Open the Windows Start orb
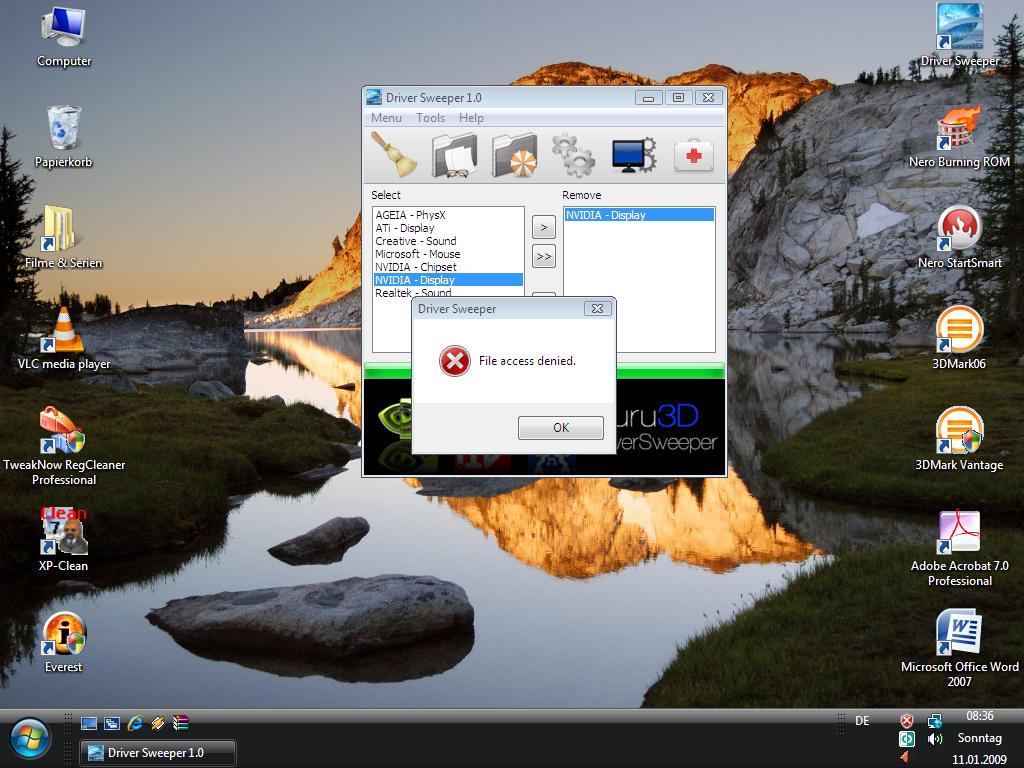This screenshot has height=768, width=1024. click(x=29, y=739)
